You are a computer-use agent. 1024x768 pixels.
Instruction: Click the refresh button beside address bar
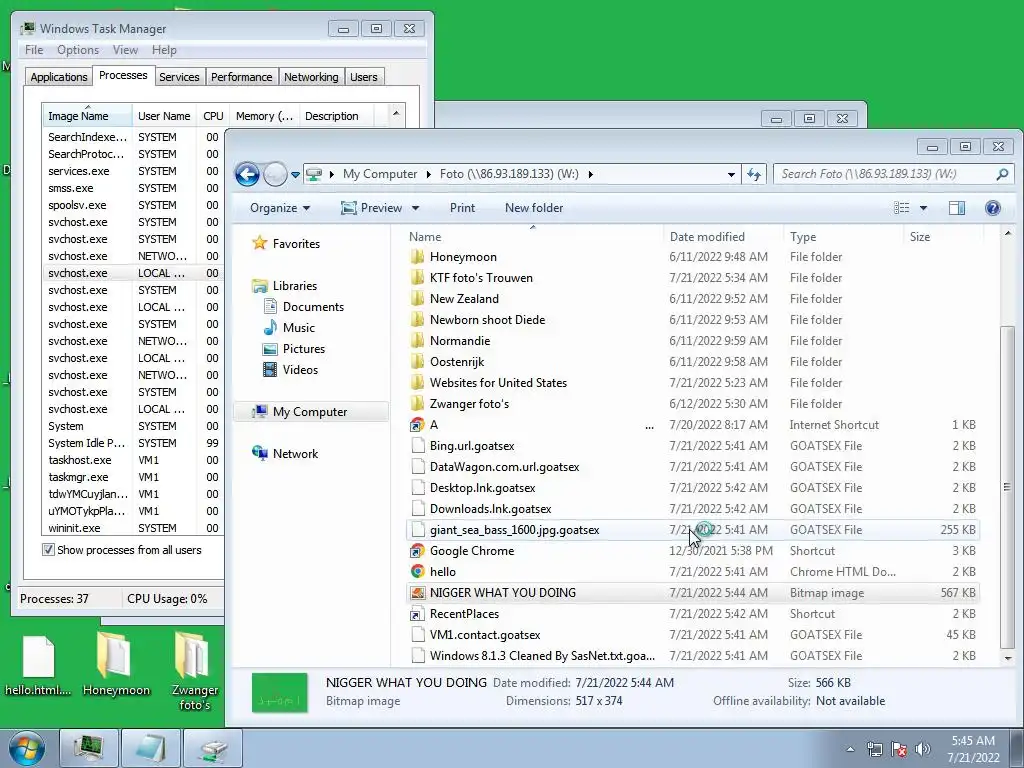coord(754,174)
